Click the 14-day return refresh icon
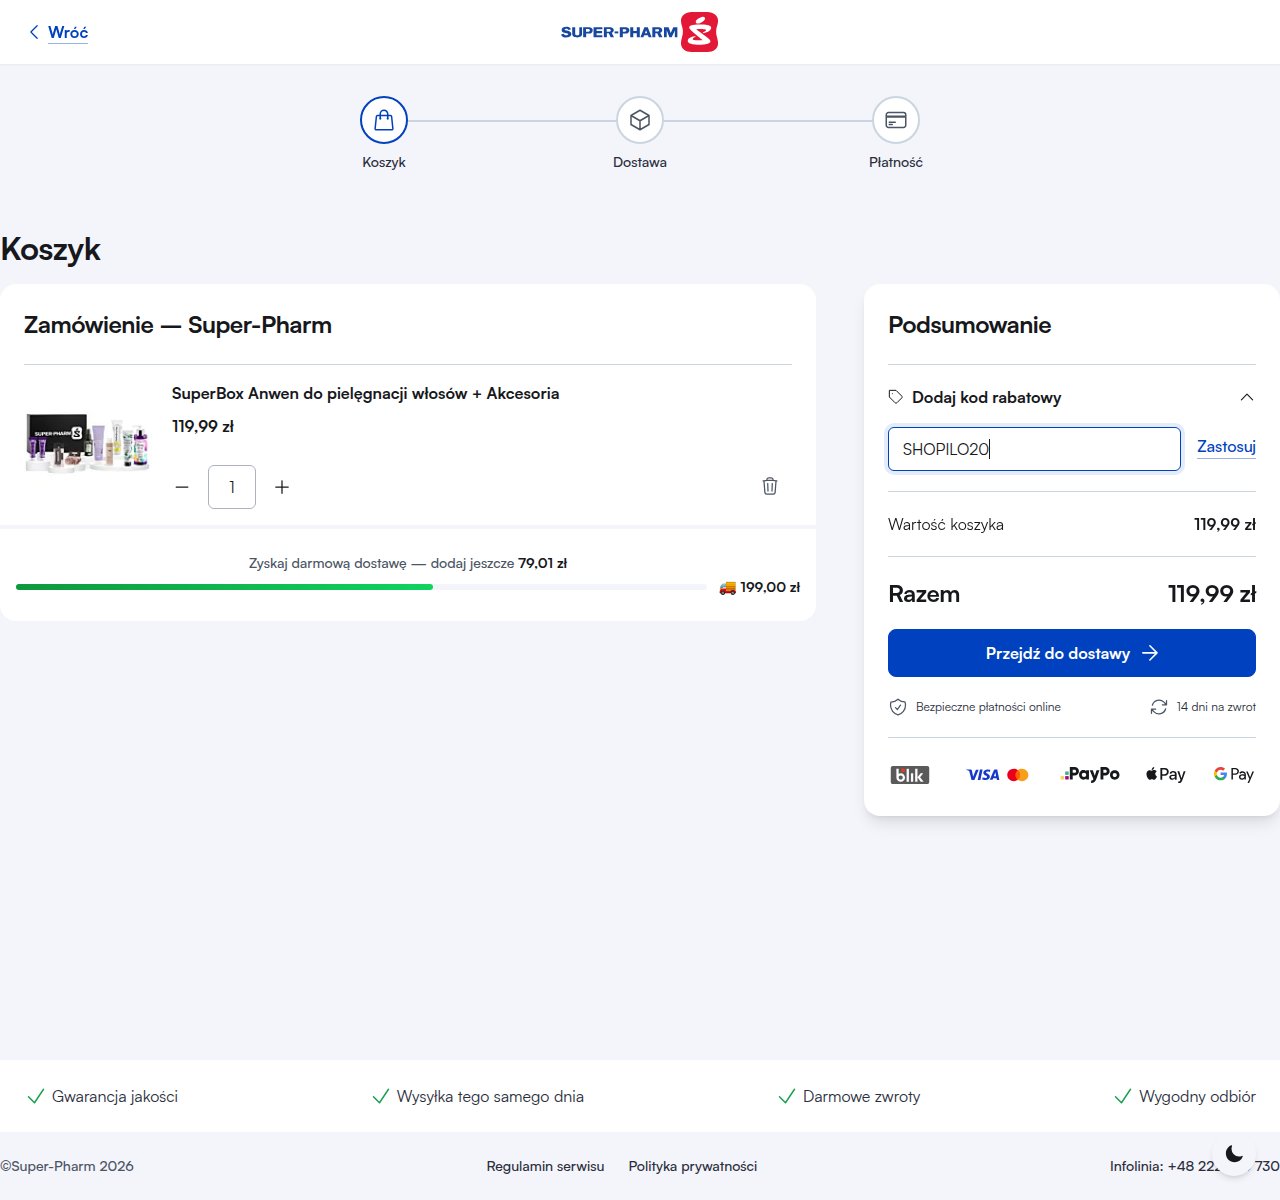Viewport: 1280px width, 1200px height. [x=1159, y=707]
